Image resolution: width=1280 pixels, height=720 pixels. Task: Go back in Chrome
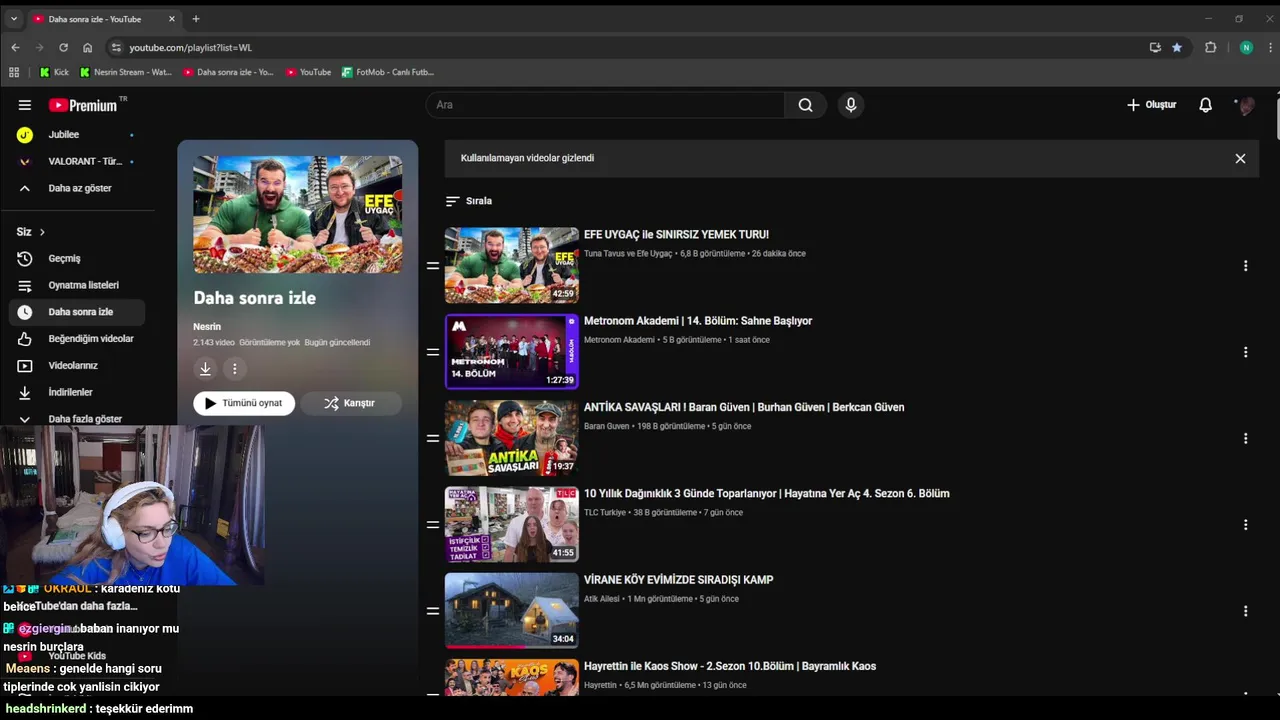[15, 47]
